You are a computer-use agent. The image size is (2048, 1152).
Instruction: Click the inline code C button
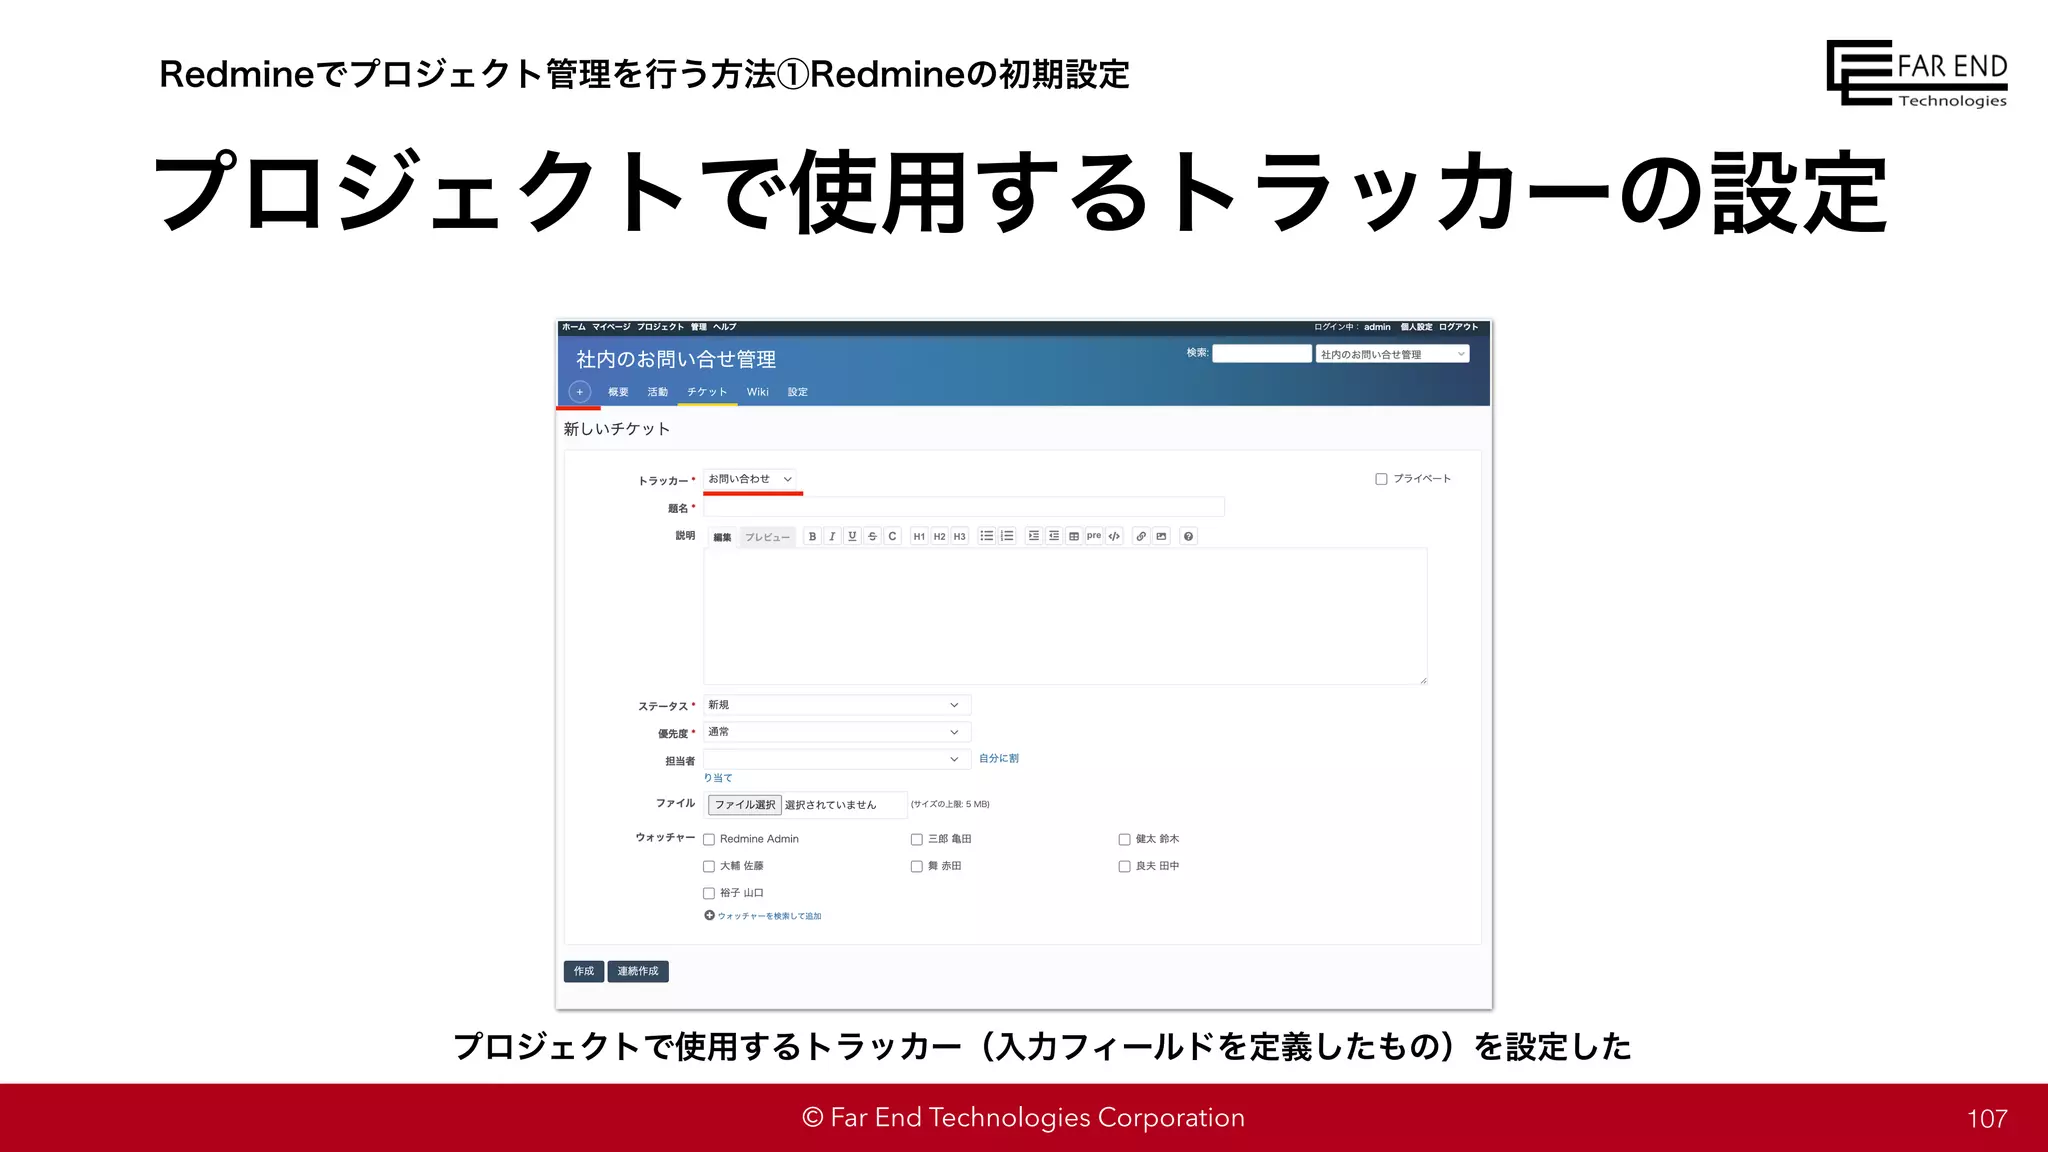[892, 536]
